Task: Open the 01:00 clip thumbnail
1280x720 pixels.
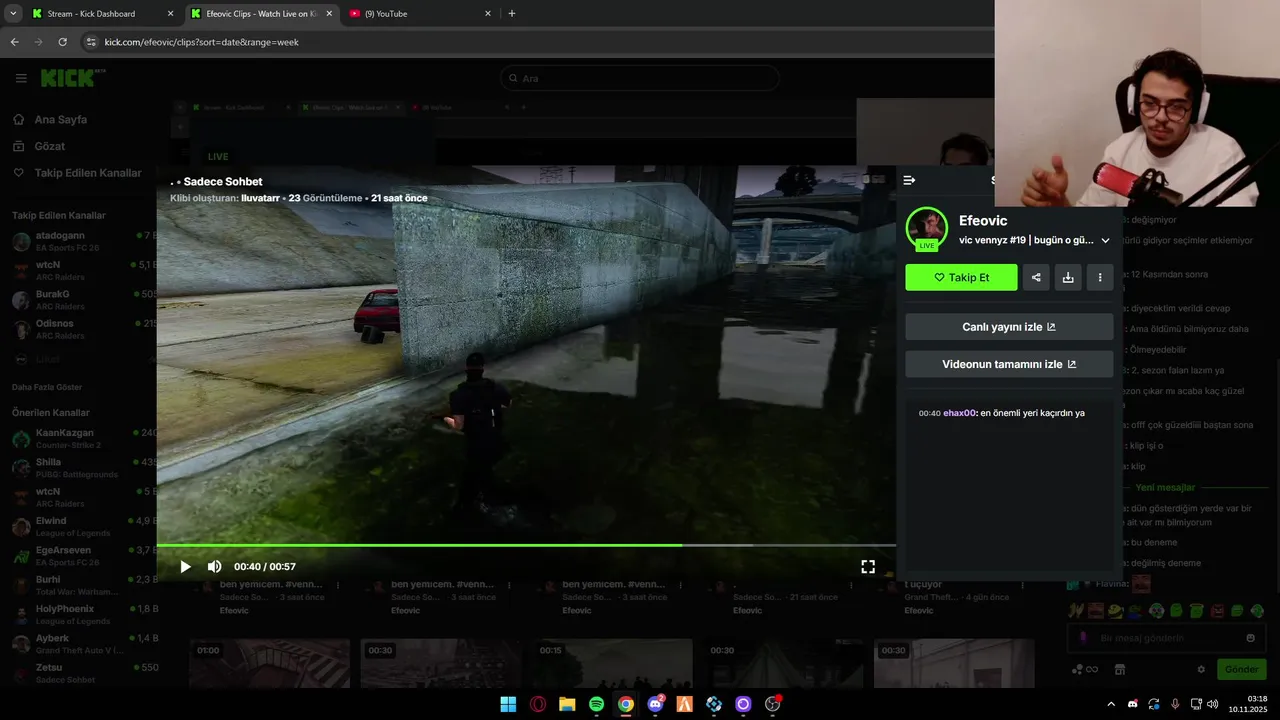Action: click(x=270, y=664)
